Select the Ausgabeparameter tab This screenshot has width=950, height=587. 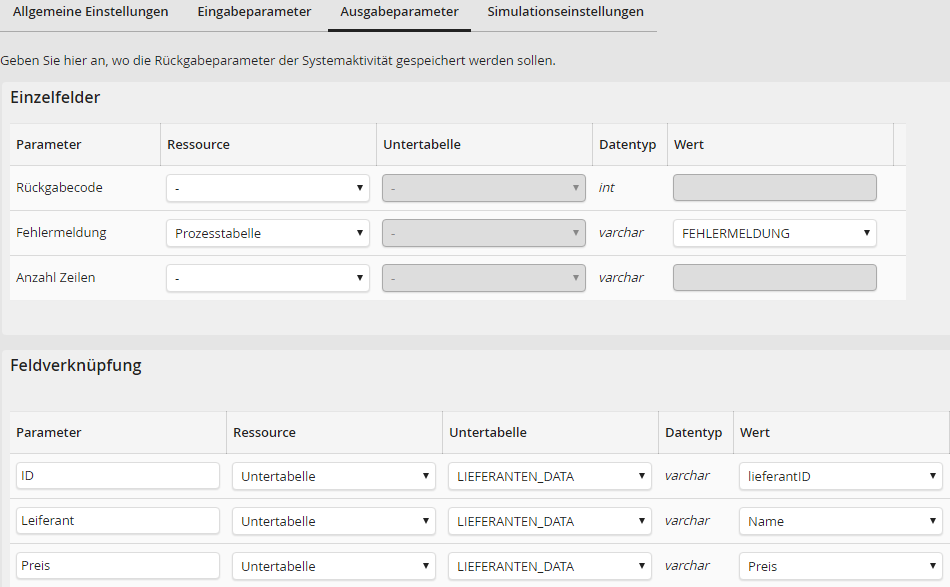399,12
